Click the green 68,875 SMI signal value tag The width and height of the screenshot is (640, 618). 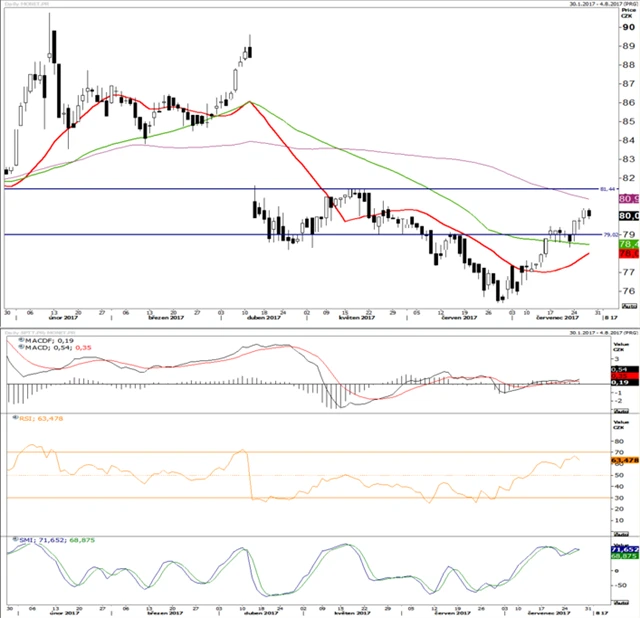point(624,558)
